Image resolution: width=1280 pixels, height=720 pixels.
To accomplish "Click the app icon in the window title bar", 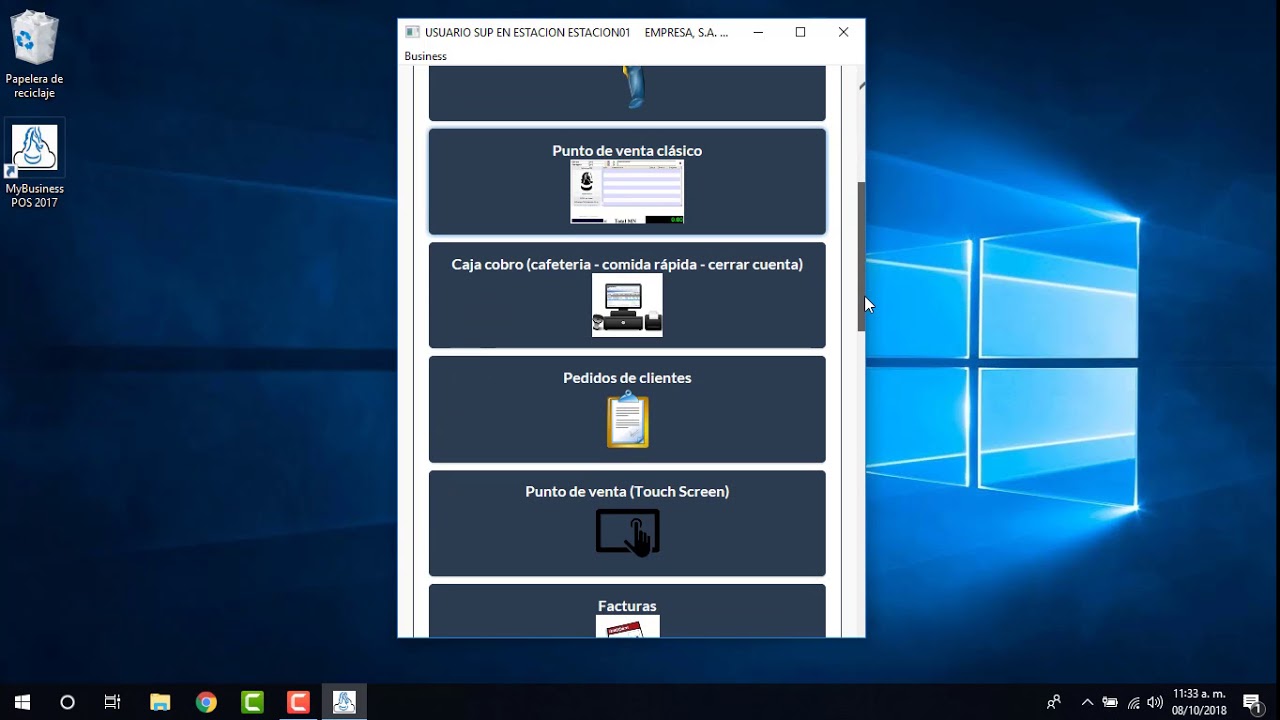I will pyautogui.click(x=412, y=32).
